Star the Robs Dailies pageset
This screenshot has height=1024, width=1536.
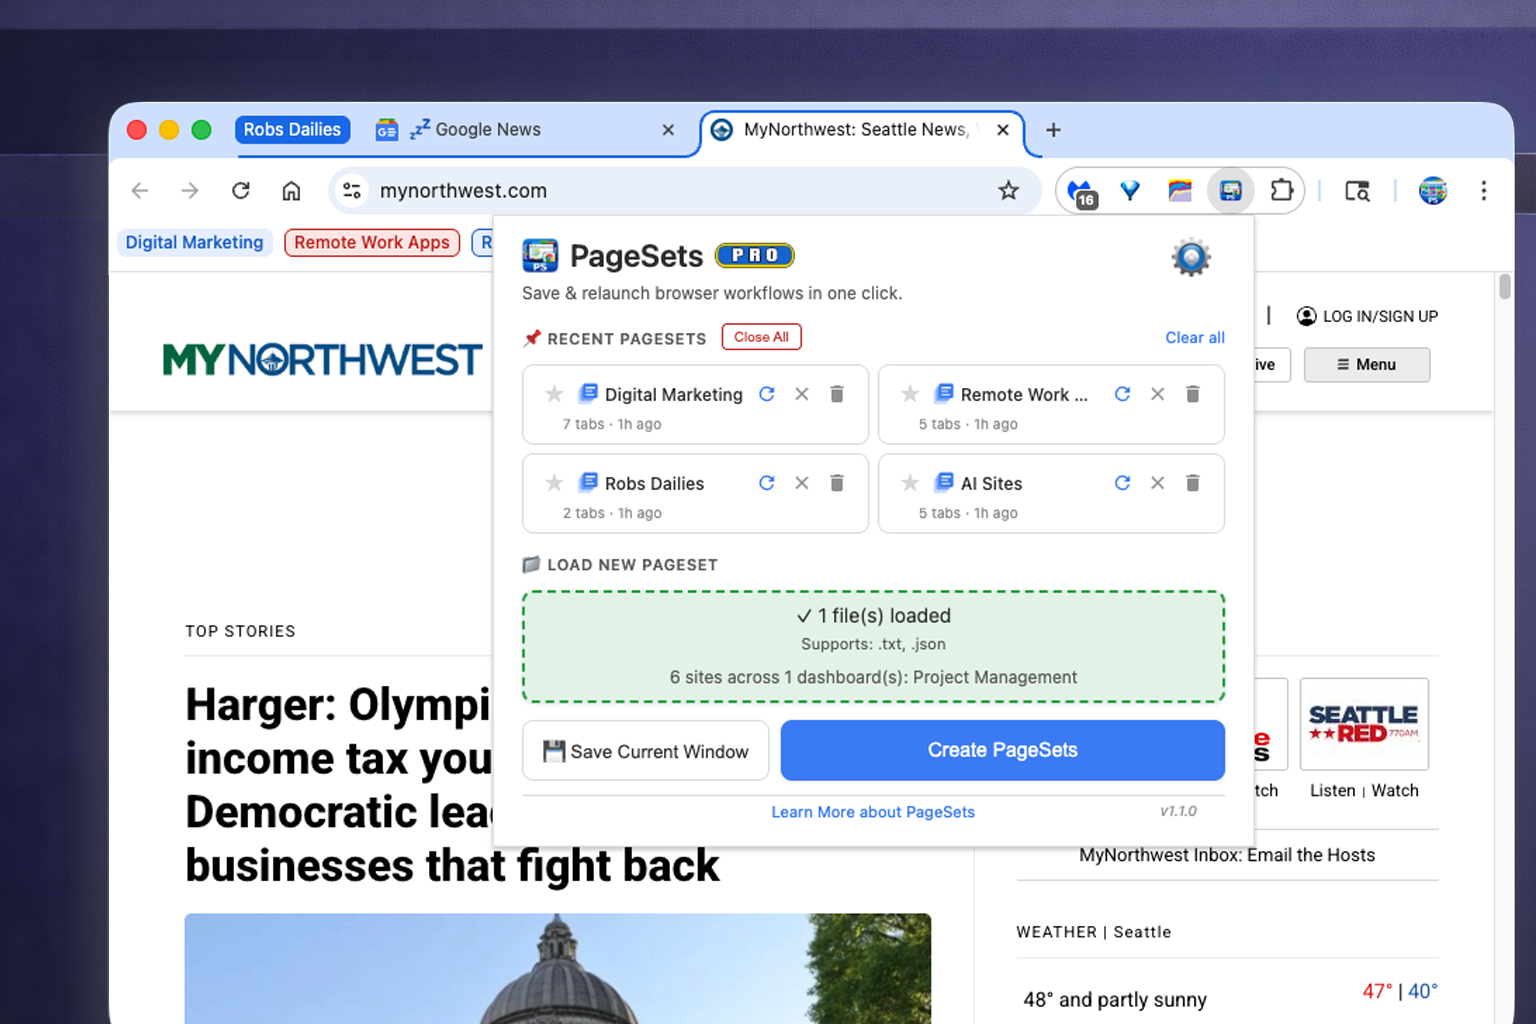pos(554,483)
